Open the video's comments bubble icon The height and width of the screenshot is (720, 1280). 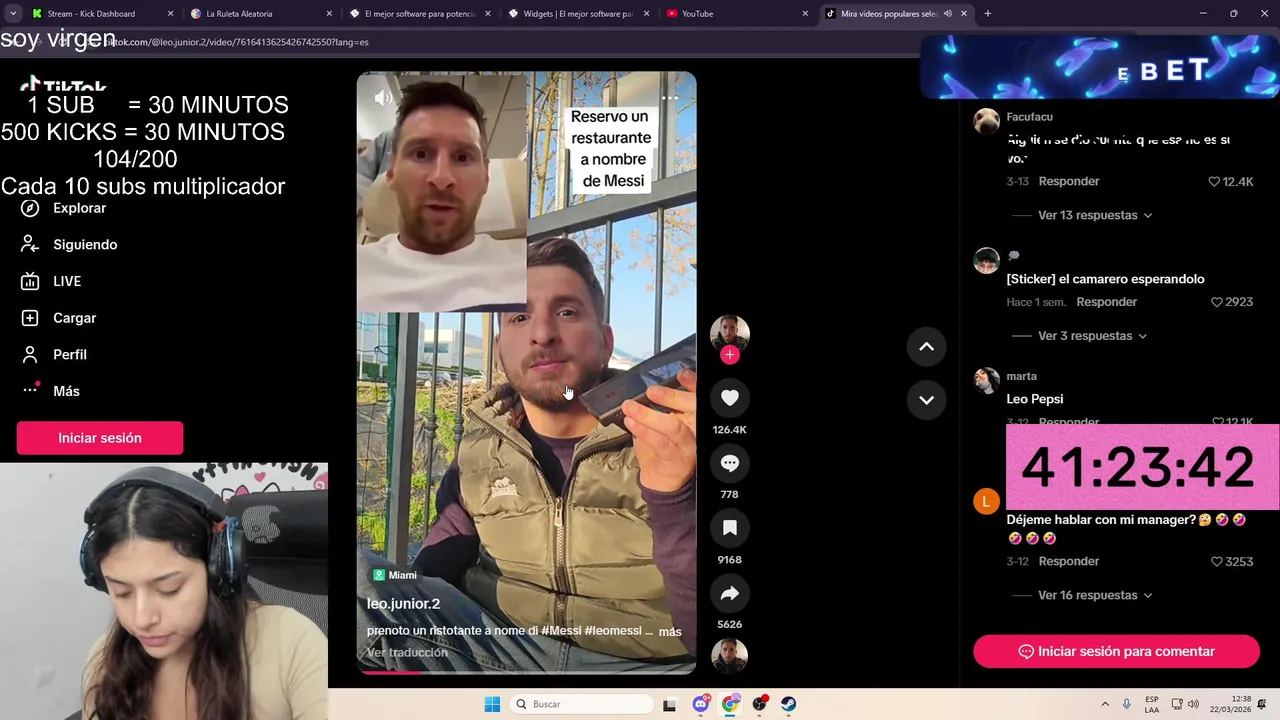[730, 463]
